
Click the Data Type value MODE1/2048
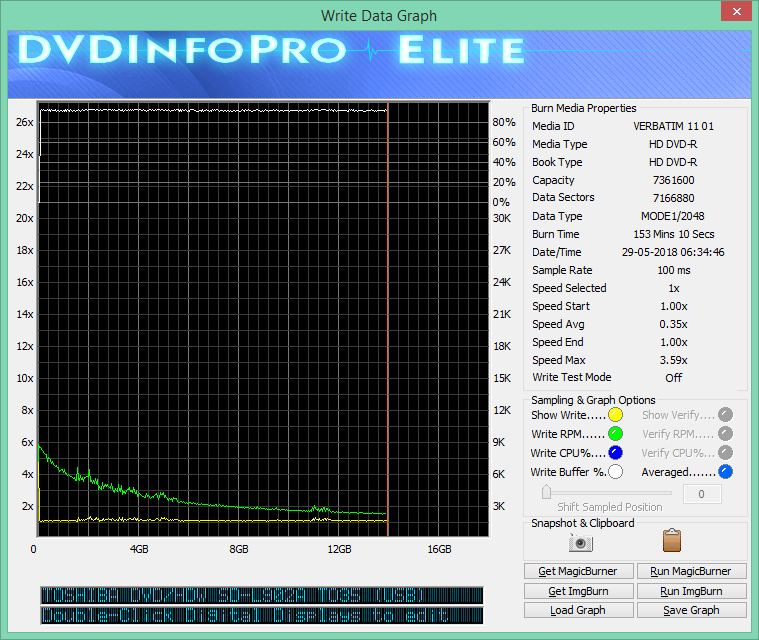[x=673, y=216]
